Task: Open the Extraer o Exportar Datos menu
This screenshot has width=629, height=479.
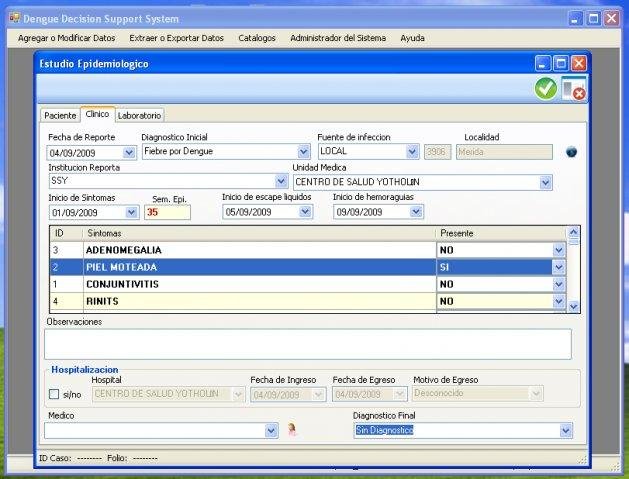Action: click(x=177, y=38)
